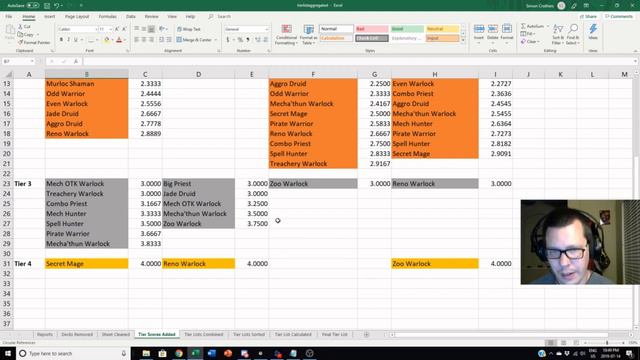Open the Clear menu
This screenshot has height=360, width=640.
pos(530,42)
